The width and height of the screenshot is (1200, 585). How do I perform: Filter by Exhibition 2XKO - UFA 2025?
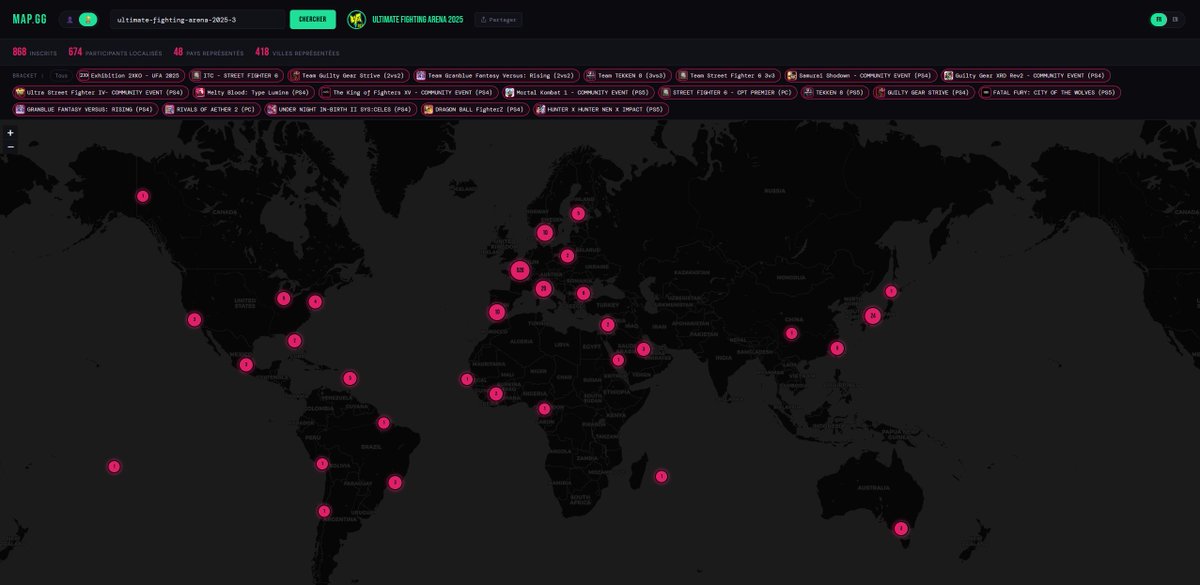click(x=130, y=75)
